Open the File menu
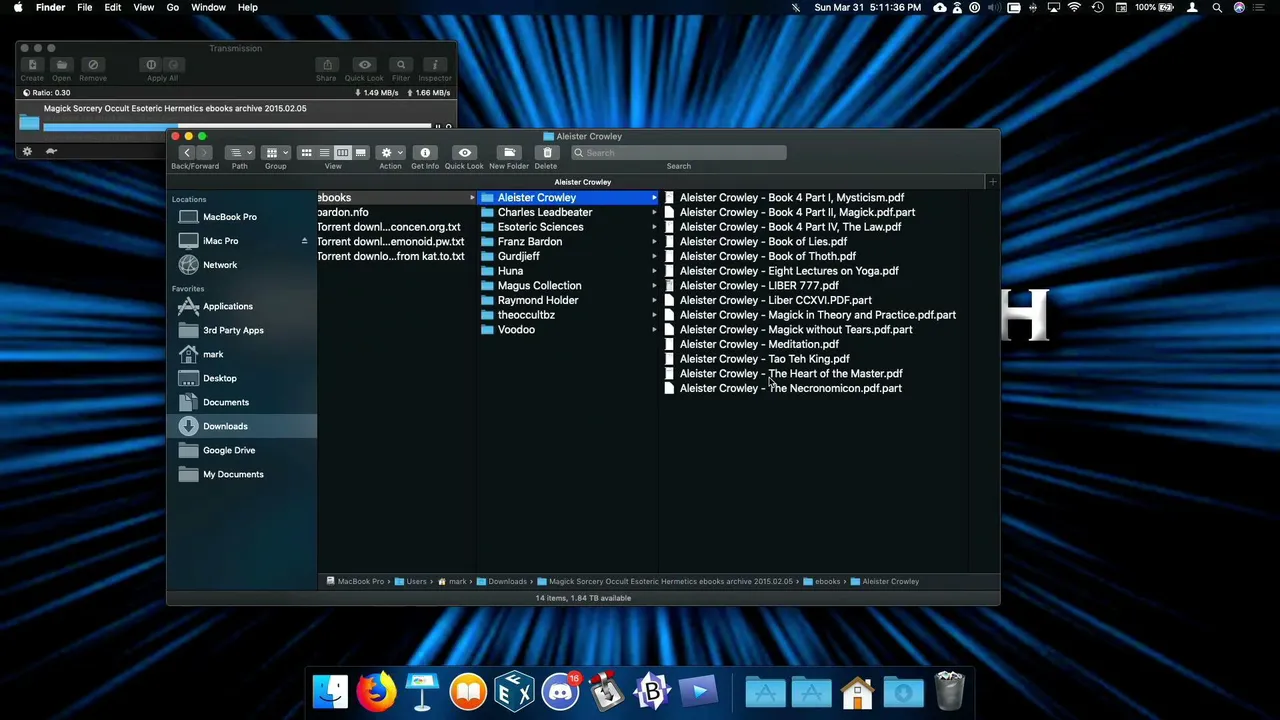 [x=85, y=7]
